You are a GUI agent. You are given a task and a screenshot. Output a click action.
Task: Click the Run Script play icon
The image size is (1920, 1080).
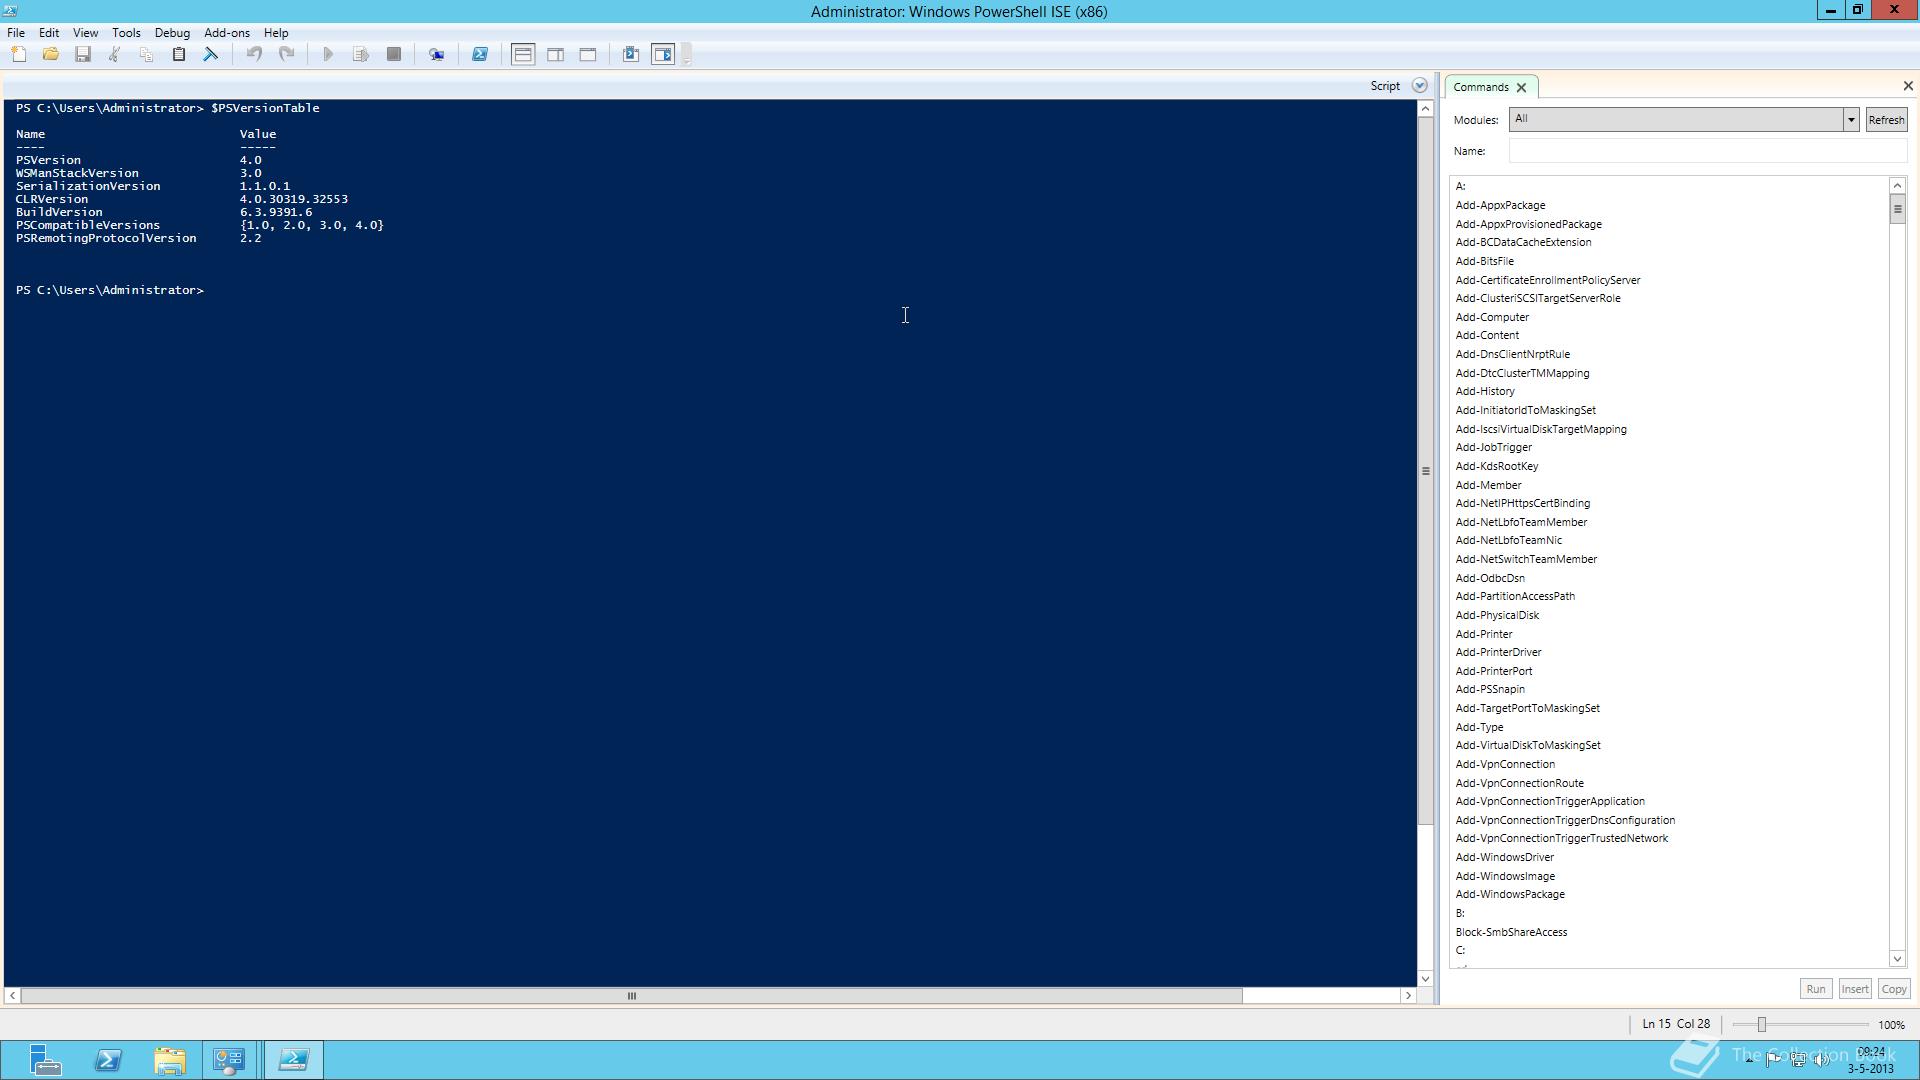pos(328,55)
